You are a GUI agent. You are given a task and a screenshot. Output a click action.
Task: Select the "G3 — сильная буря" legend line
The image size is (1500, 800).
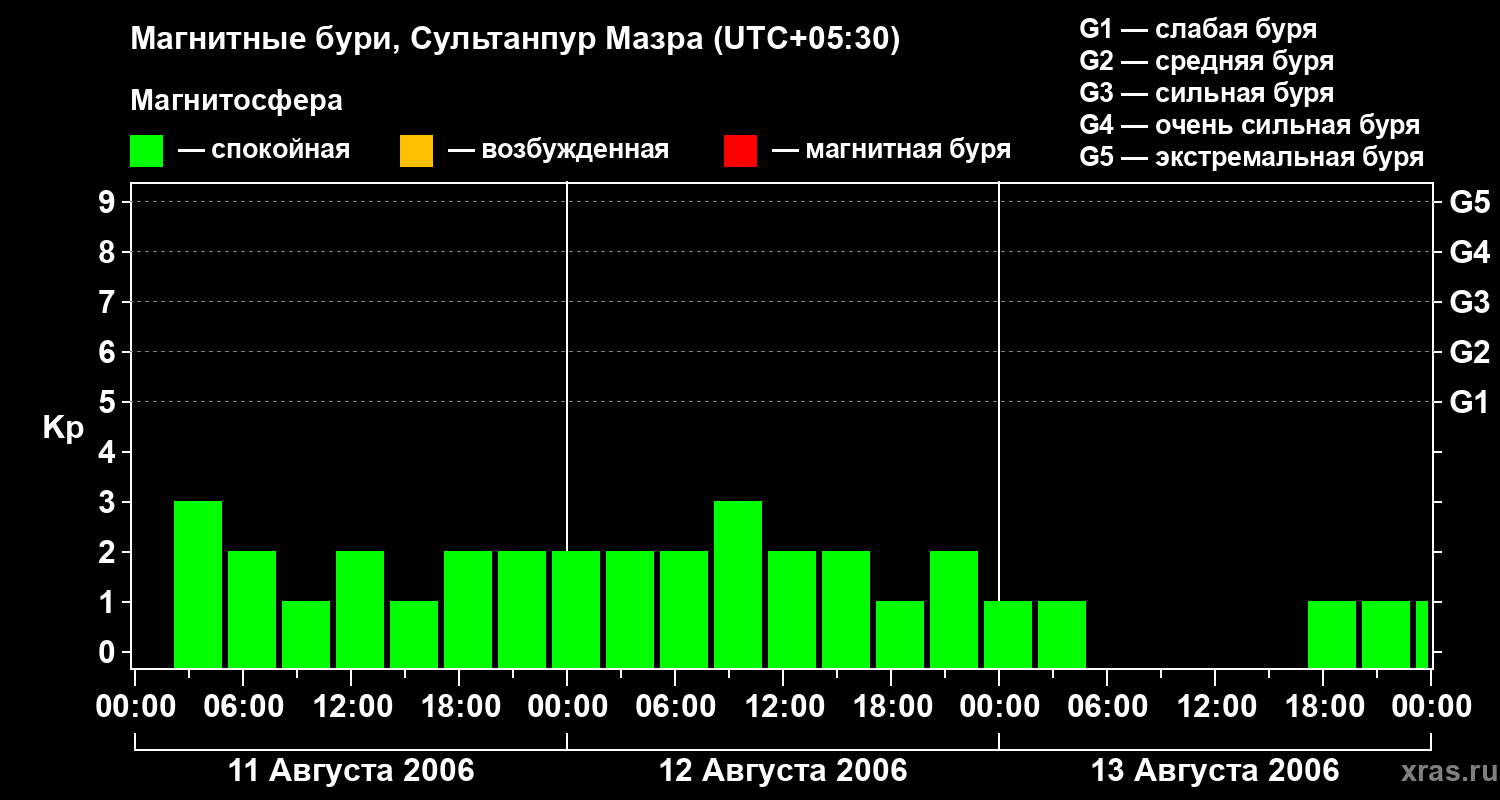1207,93
